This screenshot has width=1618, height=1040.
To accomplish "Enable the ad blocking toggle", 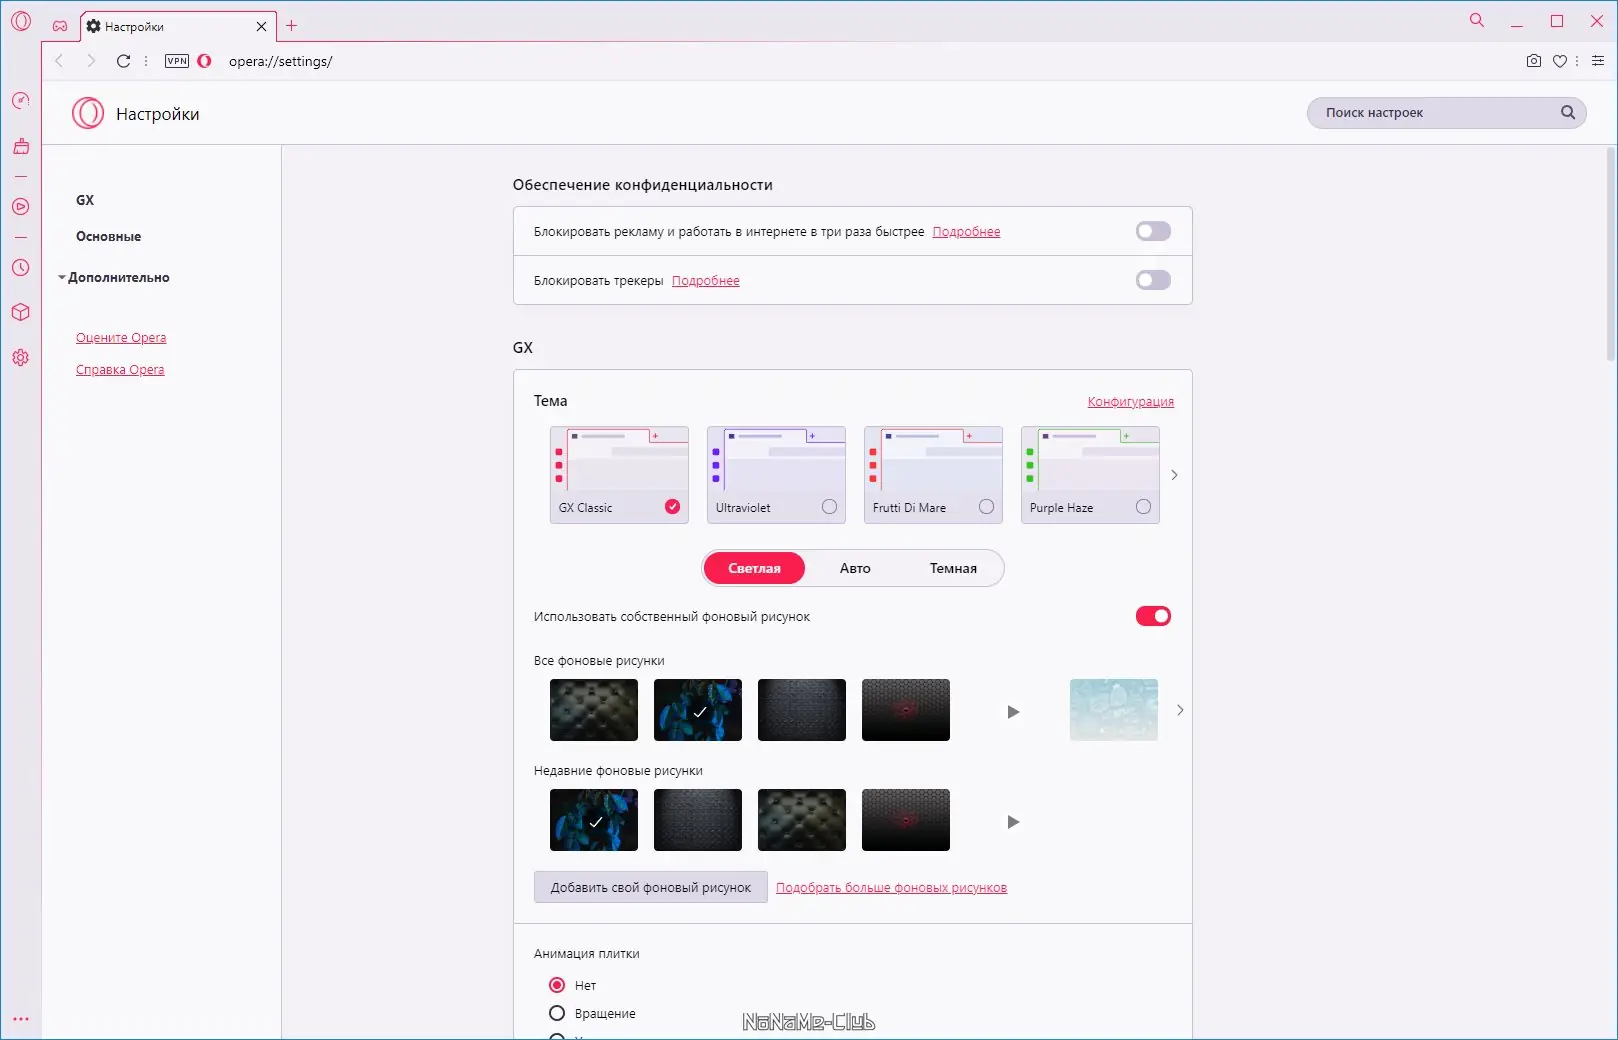I will (1153, 231).
